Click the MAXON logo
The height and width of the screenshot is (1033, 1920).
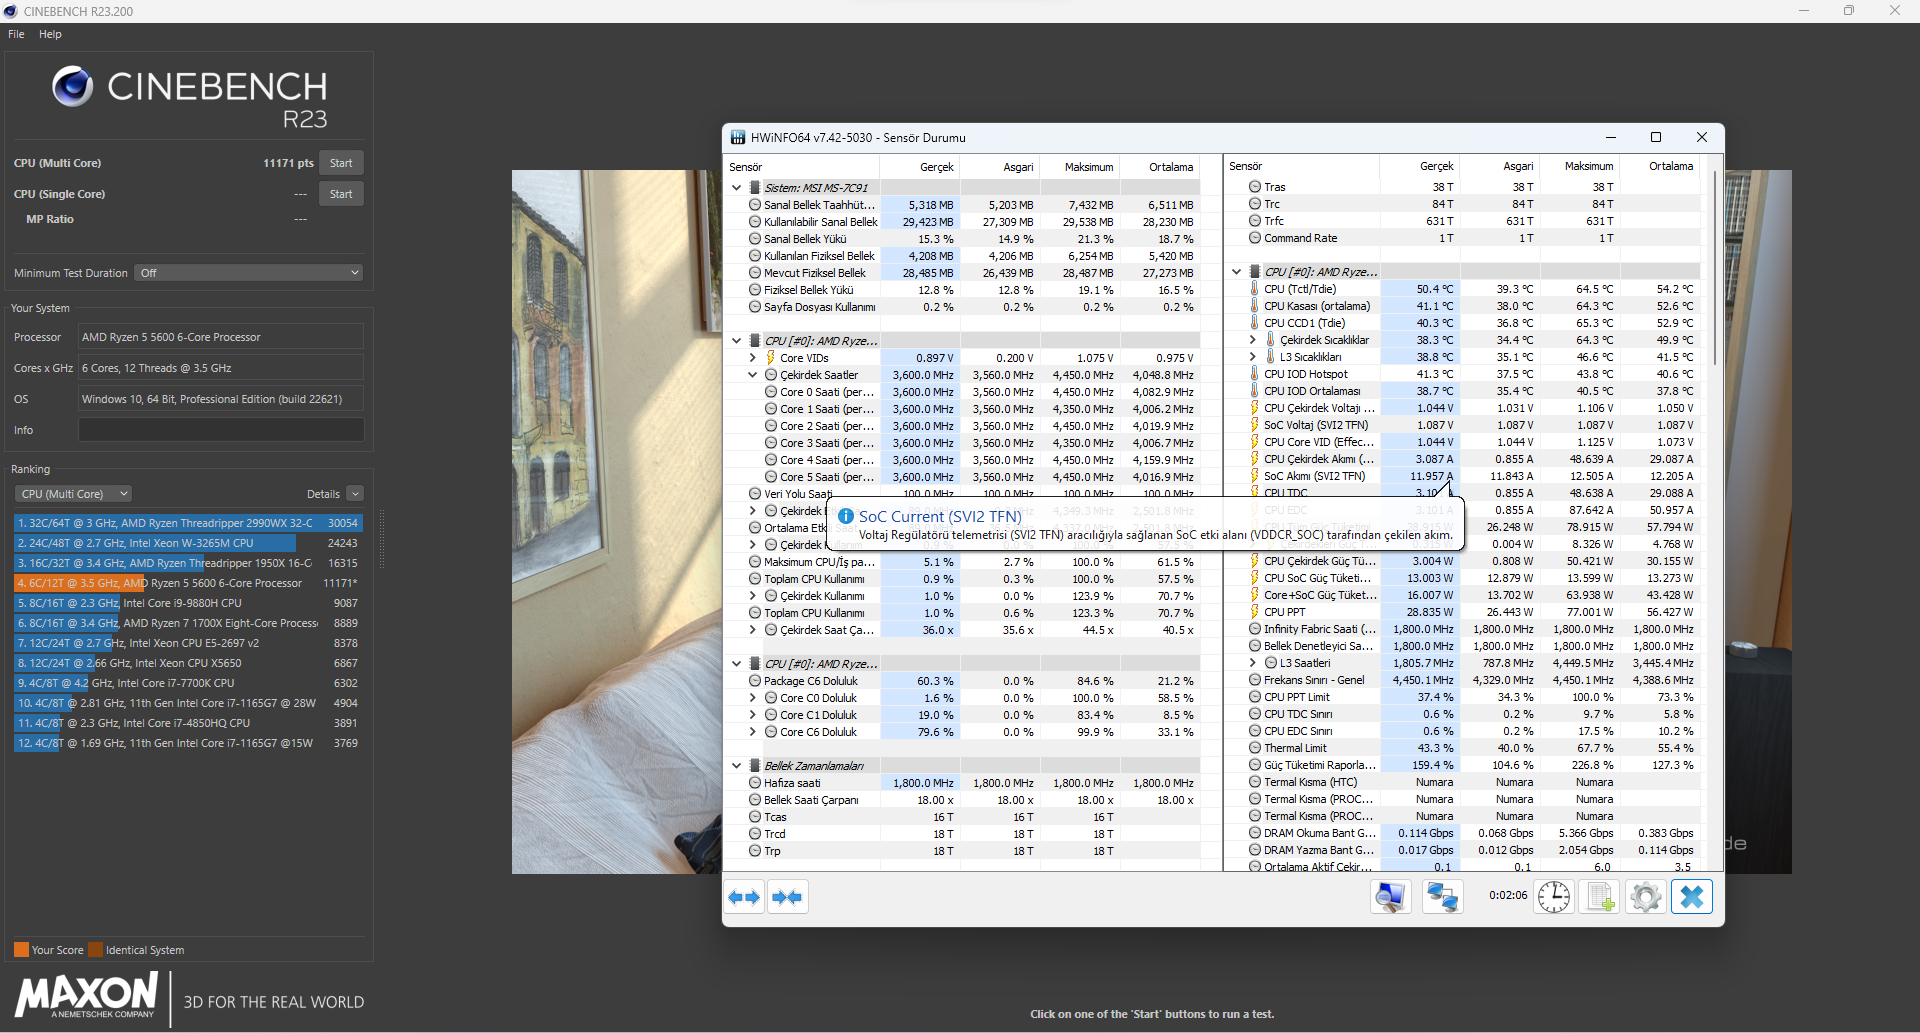(86, 996)
